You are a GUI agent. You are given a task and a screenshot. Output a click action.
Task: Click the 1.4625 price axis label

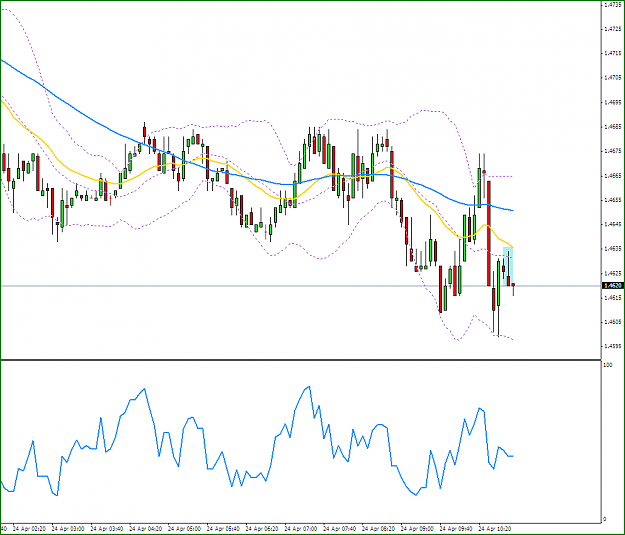[x=612, y=273]
